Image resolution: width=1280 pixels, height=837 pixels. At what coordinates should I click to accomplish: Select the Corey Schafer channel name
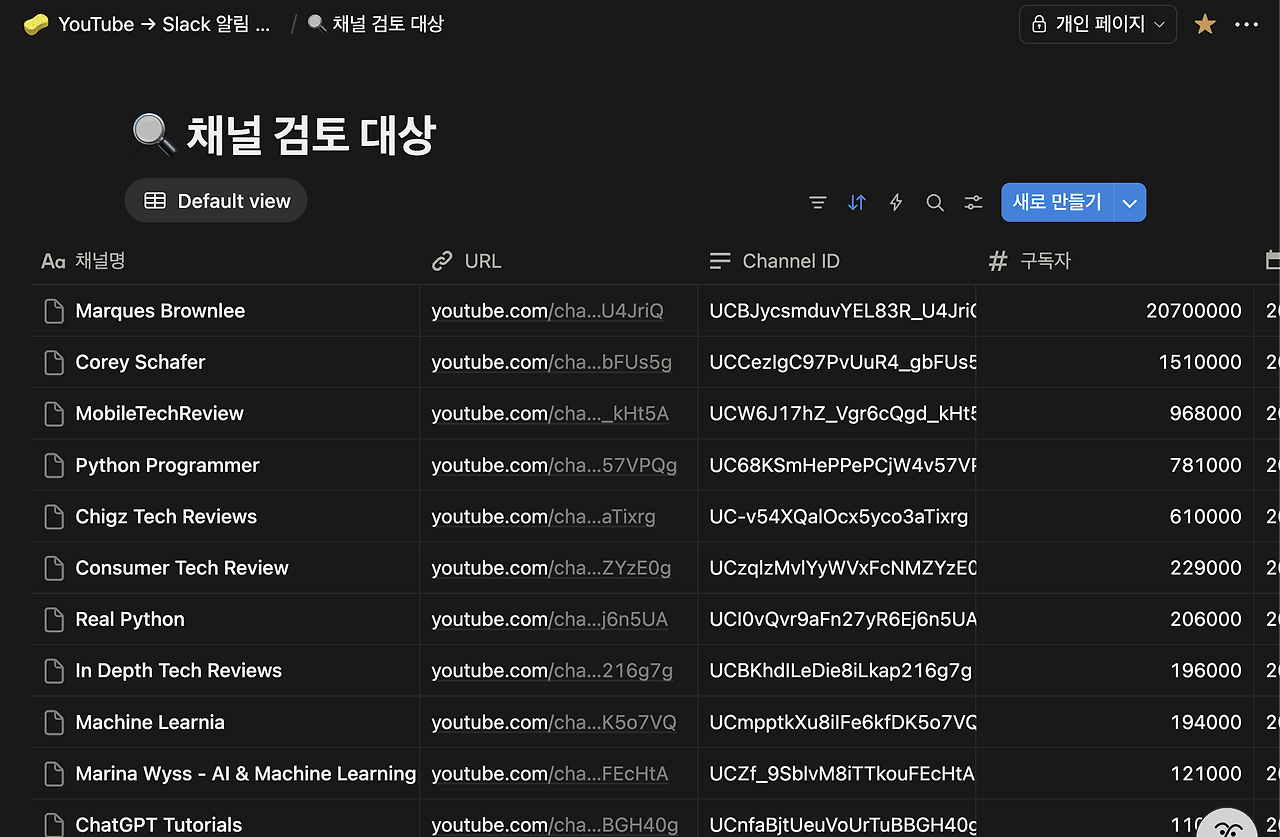[x=140, y=362]
